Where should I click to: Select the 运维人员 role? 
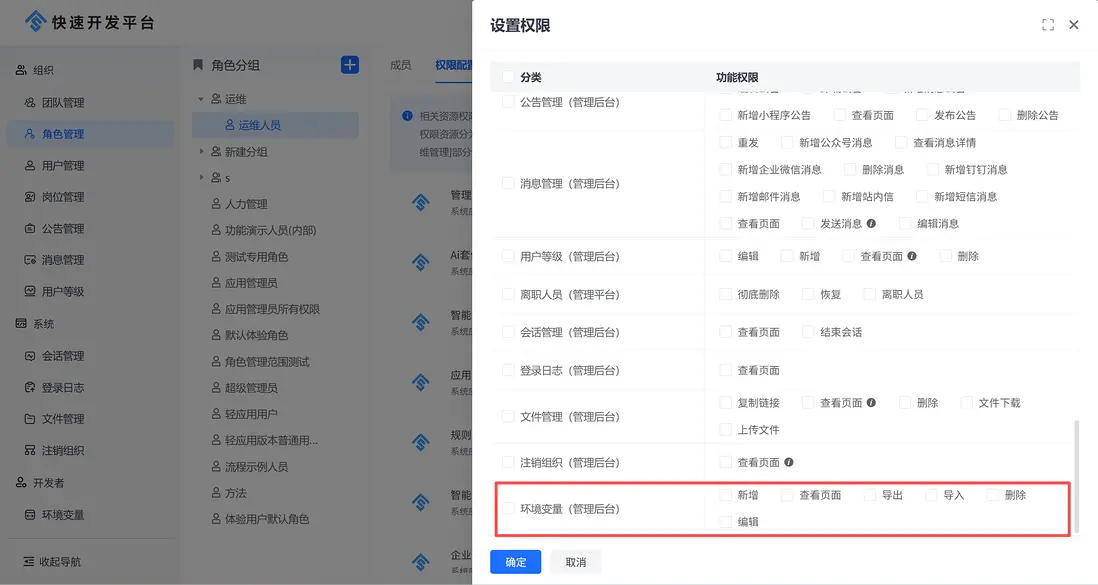pyautogui.click(x=275, y=125)
